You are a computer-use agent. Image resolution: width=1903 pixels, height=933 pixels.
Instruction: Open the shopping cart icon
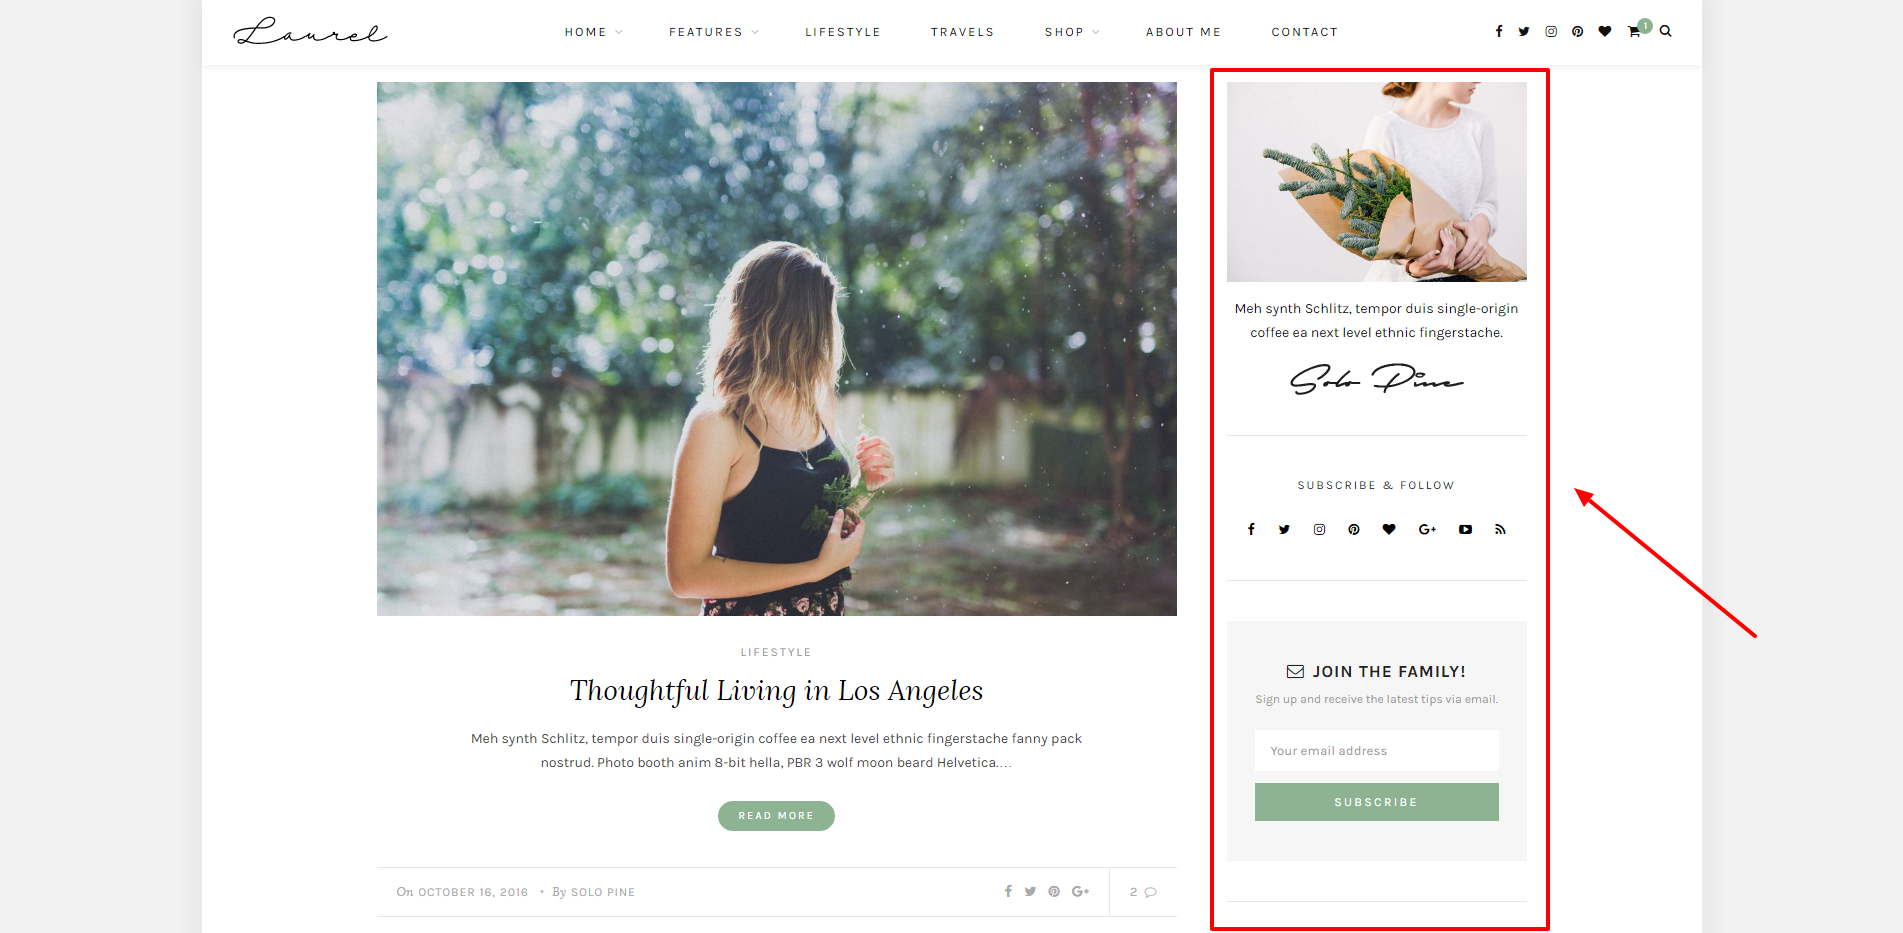[x=1634, y=32]
